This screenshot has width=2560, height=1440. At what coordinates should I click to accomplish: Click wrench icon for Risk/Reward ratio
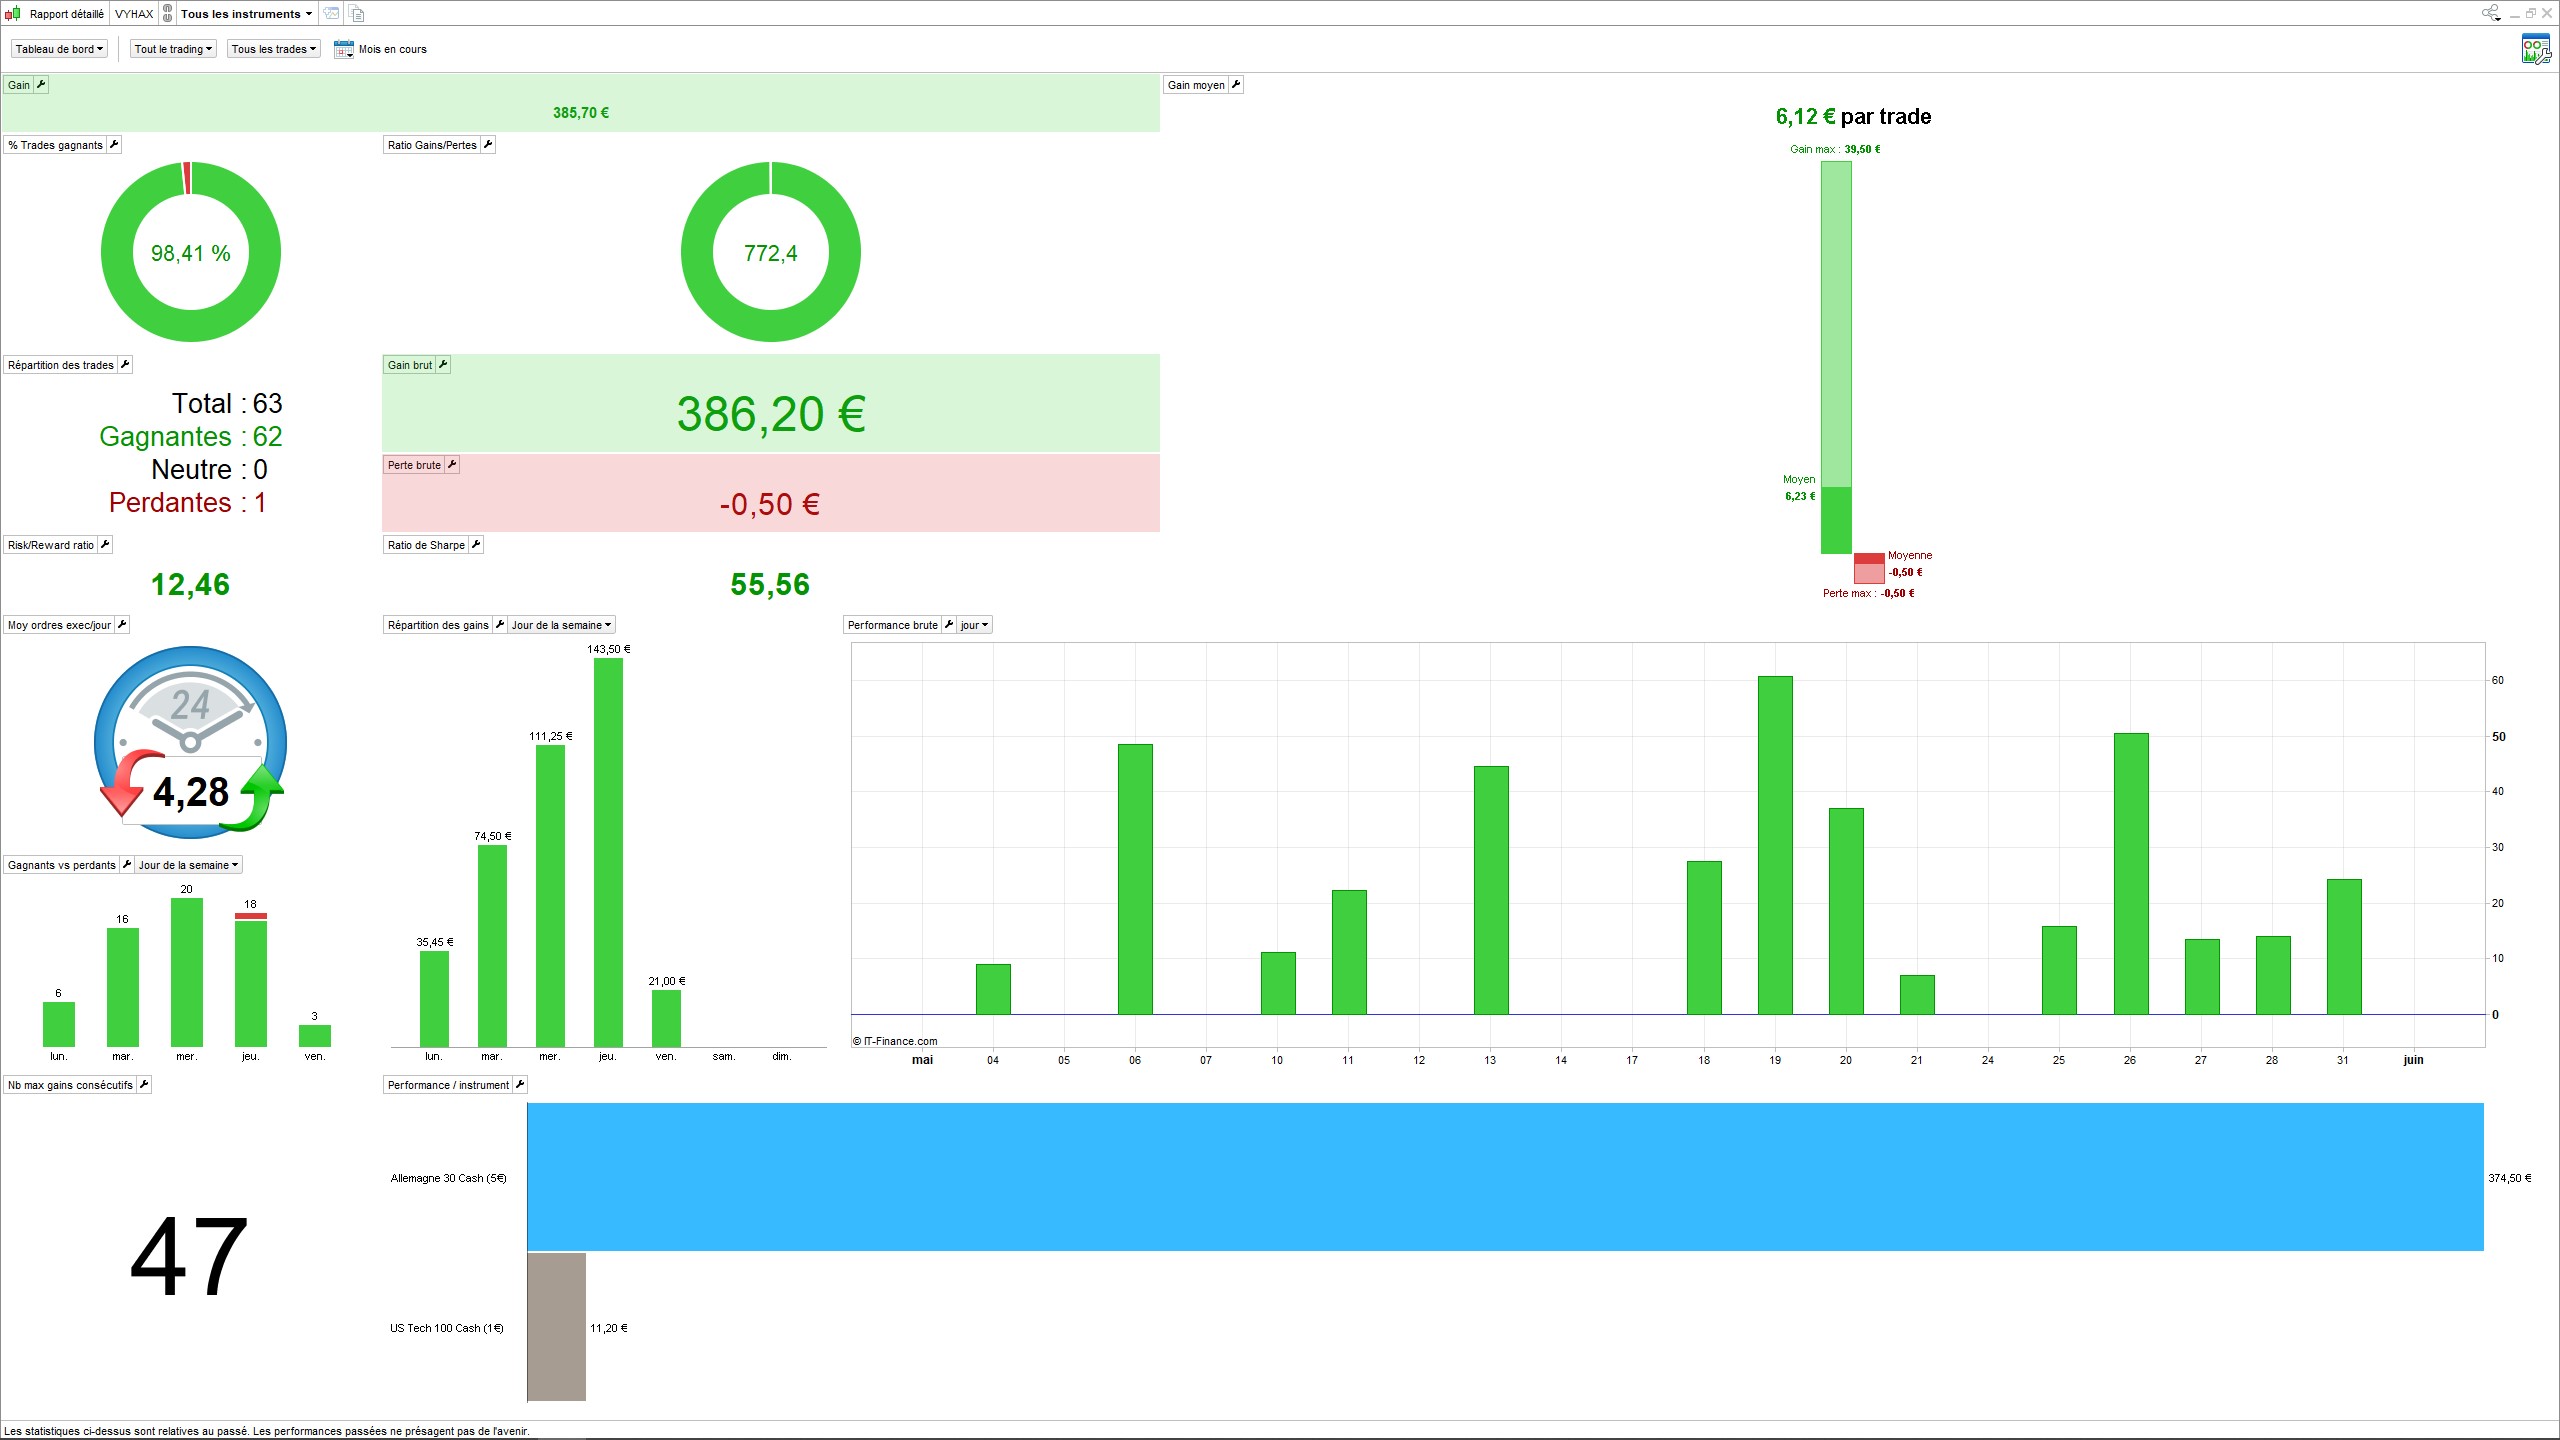[105, 545]
